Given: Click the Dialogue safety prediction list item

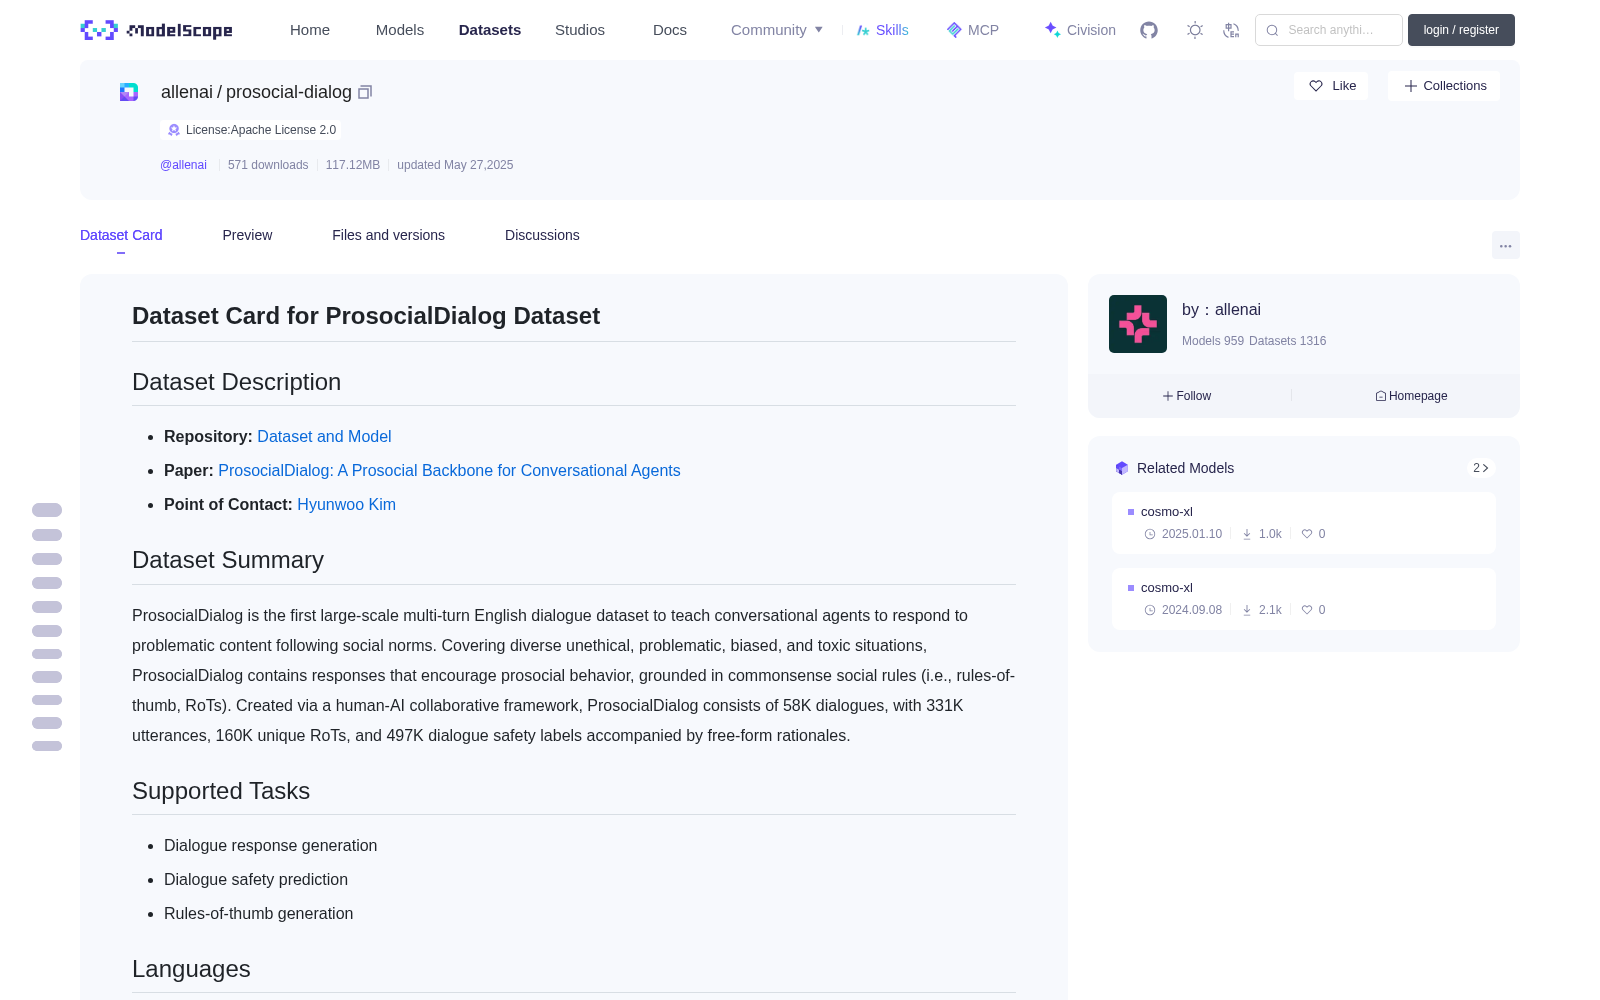Looking at the screenshot, I should [x=256, y=880].
